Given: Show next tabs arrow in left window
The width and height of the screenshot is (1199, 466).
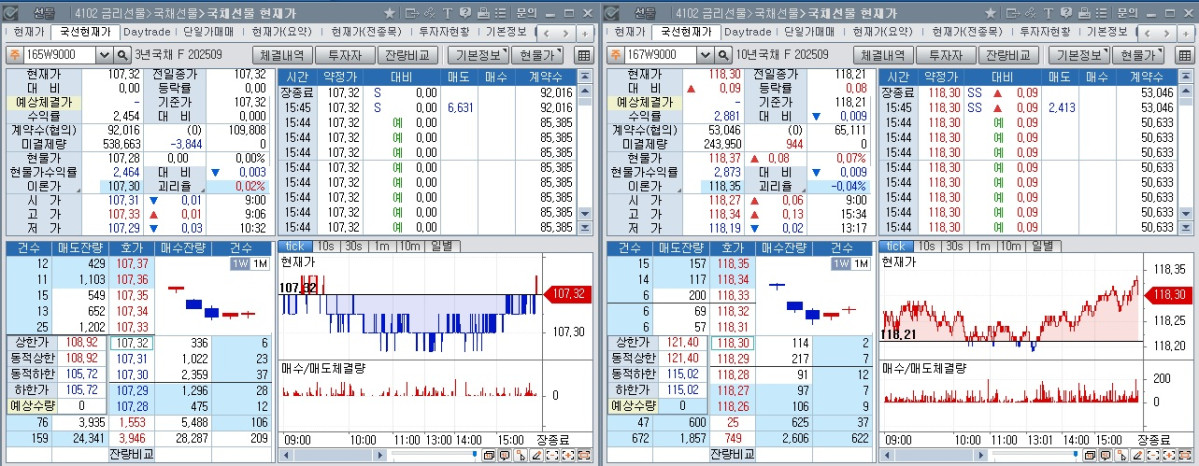Looking at the screenshot, I should pyautogui.click(x=566, y=33).
